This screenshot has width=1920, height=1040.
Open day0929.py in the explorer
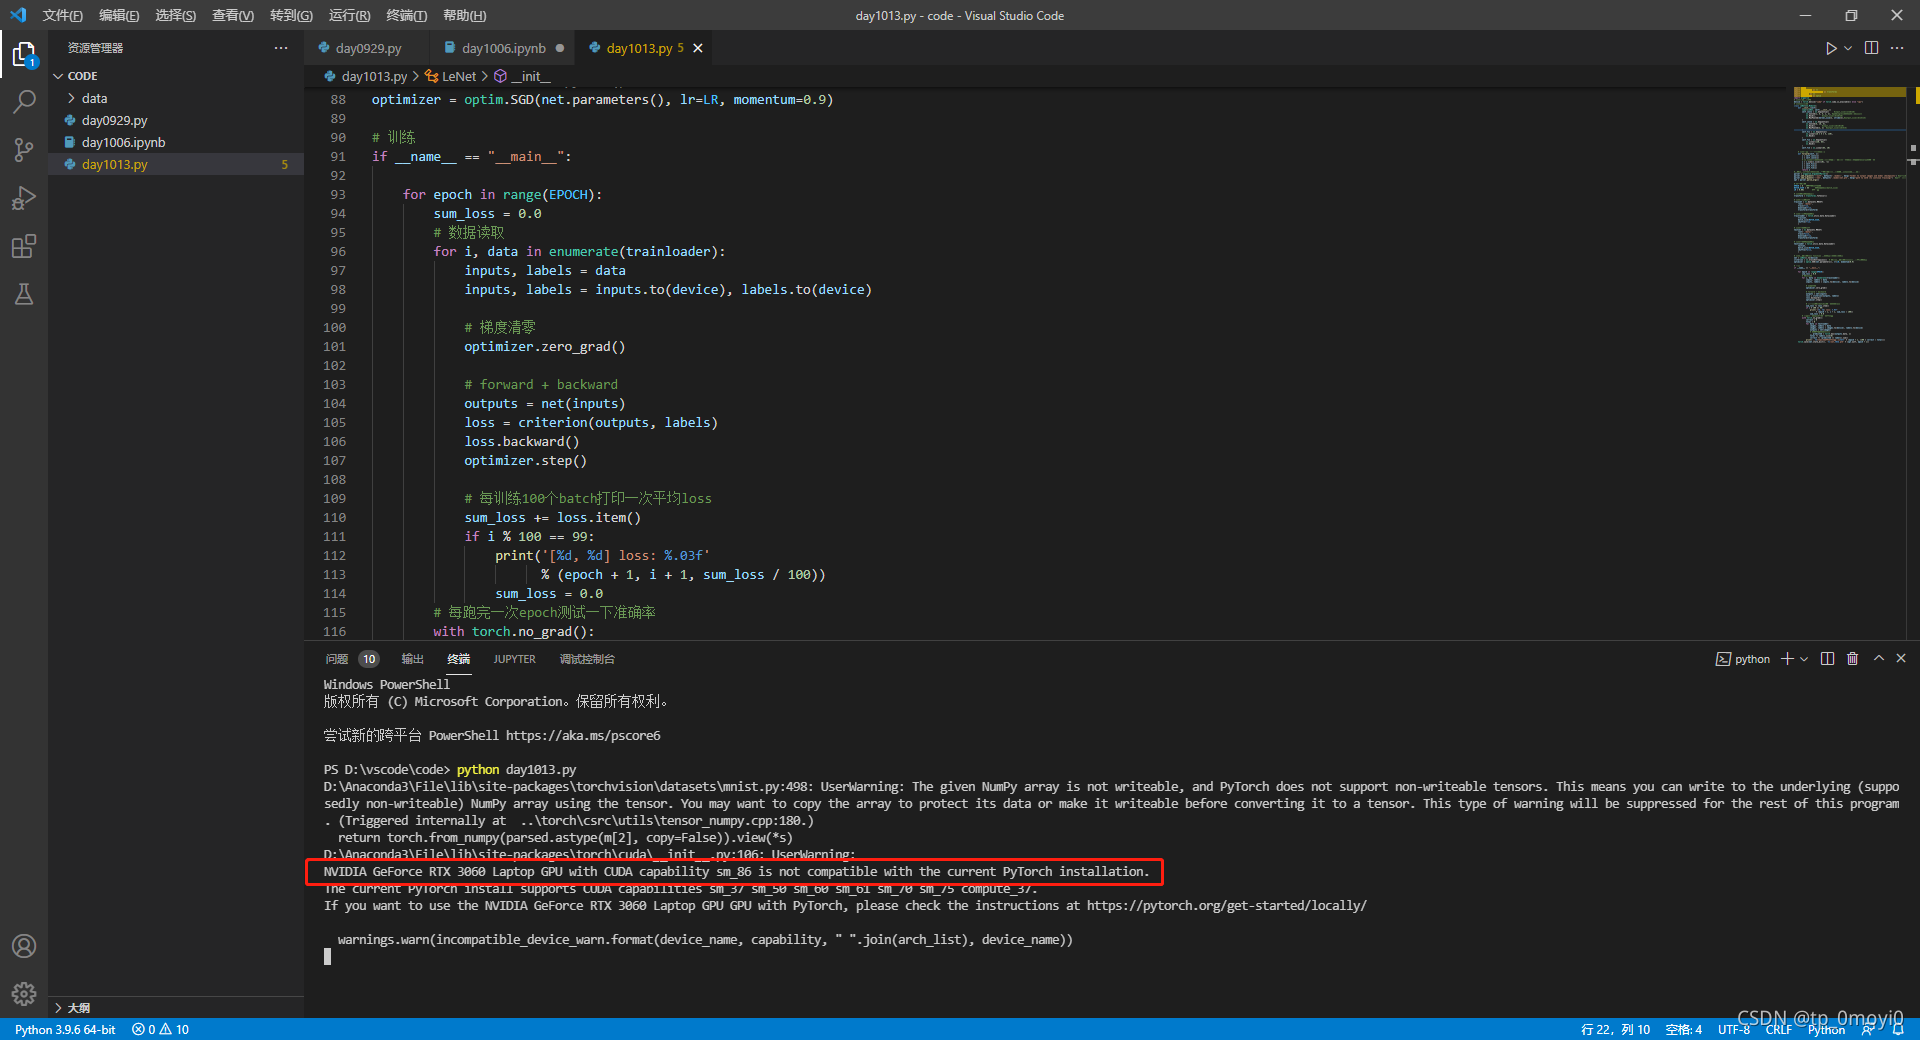tap(176, 120)
